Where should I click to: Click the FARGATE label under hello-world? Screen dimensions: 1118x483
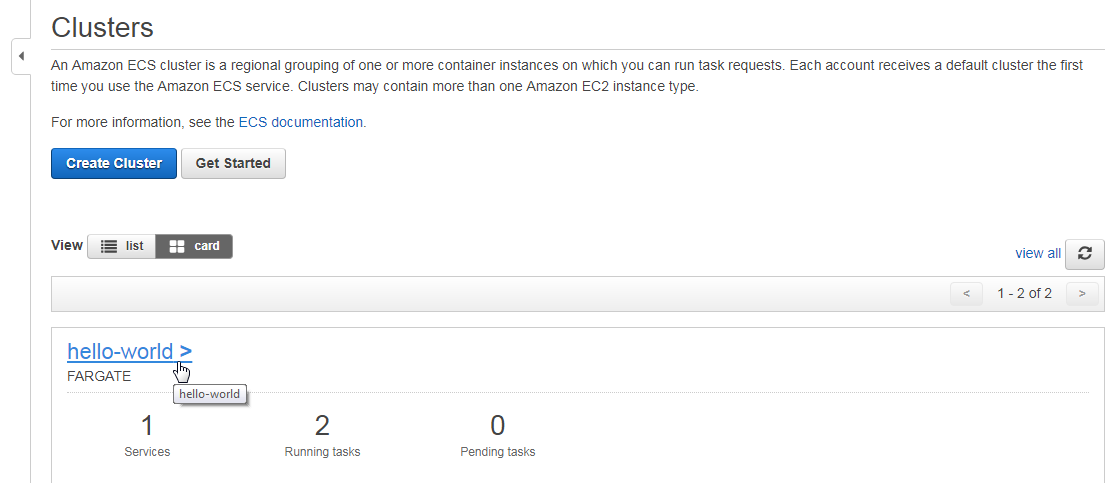point(99,376)
